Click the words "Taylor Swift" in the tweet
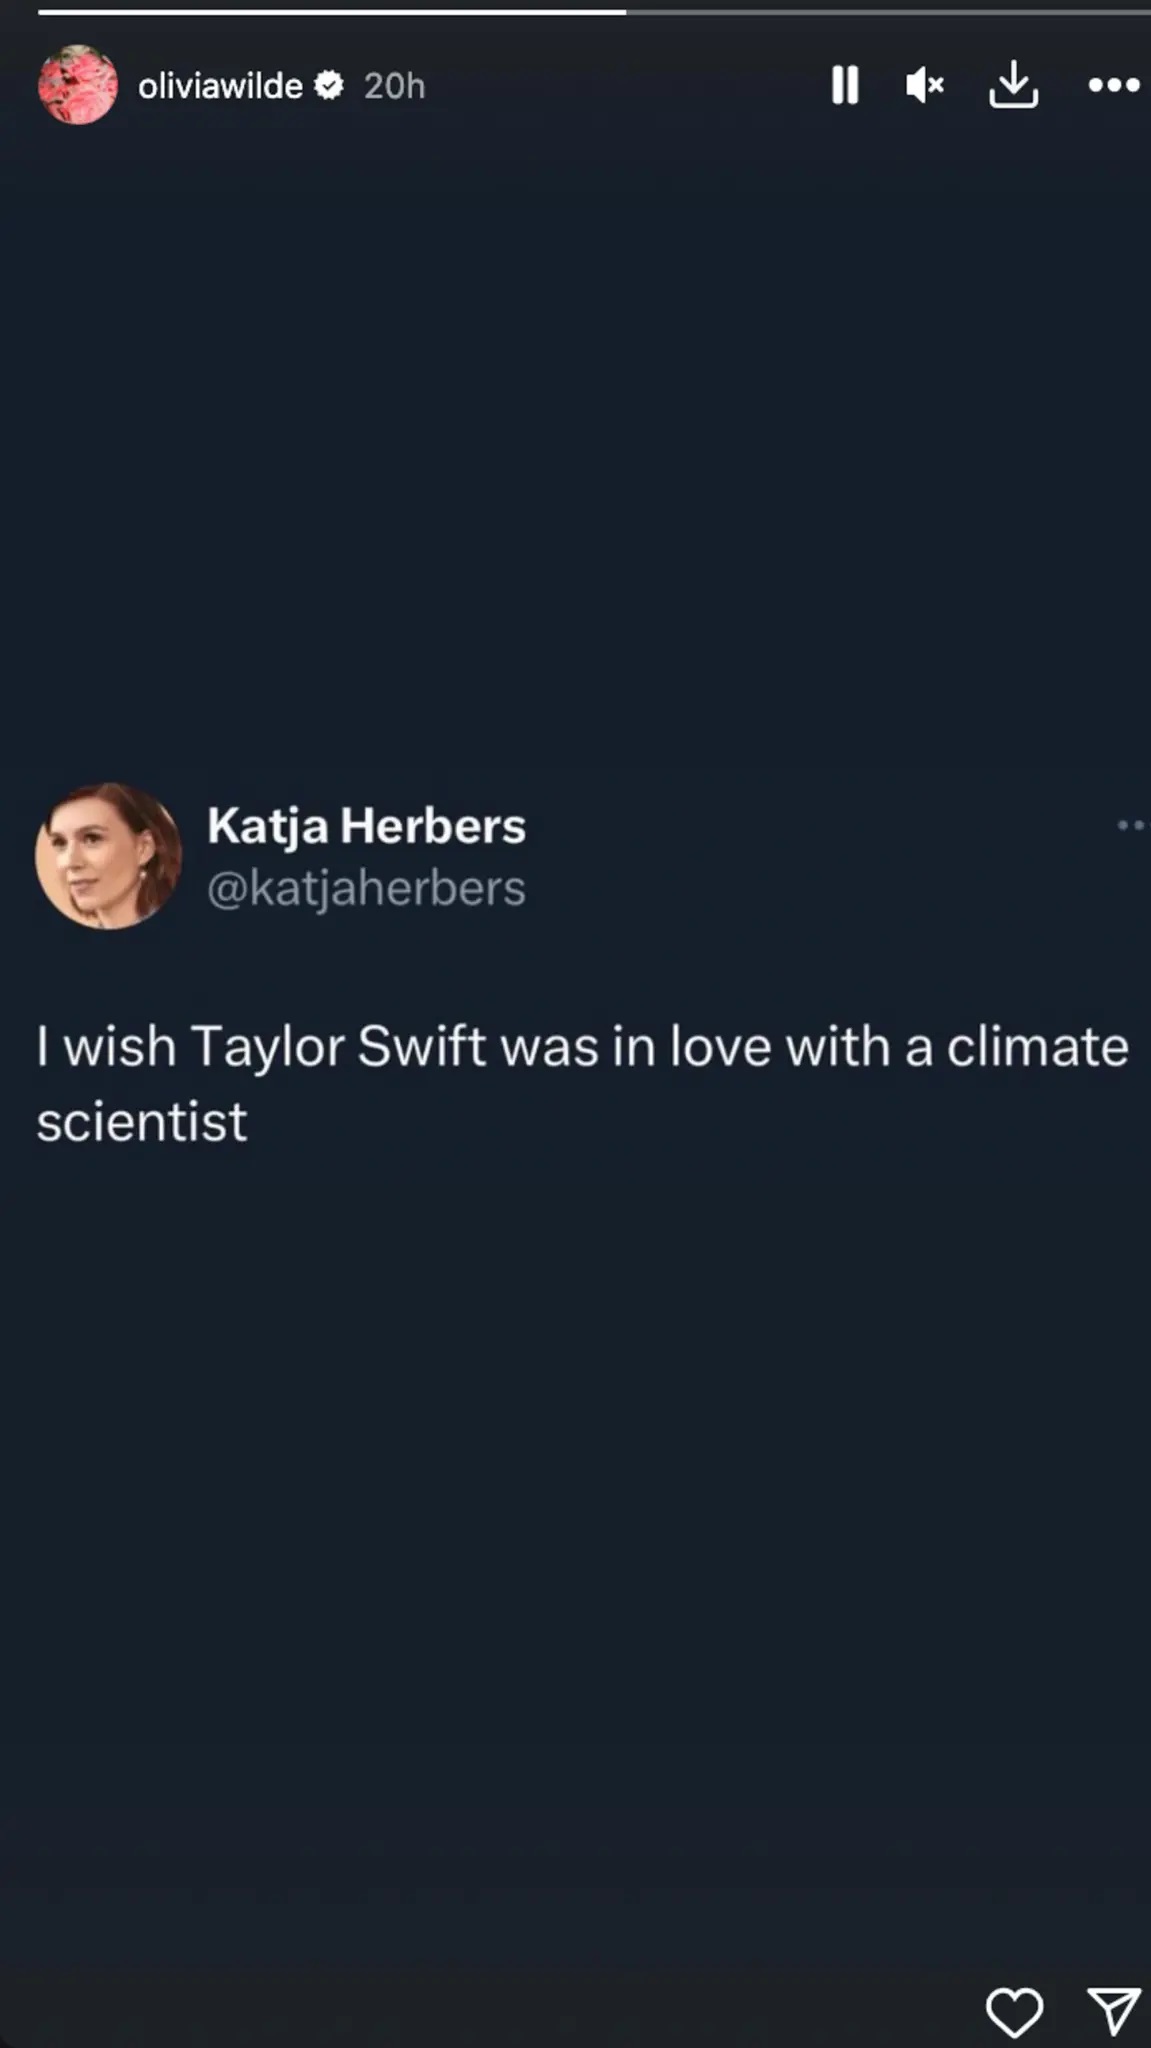 click(338, 1048)
